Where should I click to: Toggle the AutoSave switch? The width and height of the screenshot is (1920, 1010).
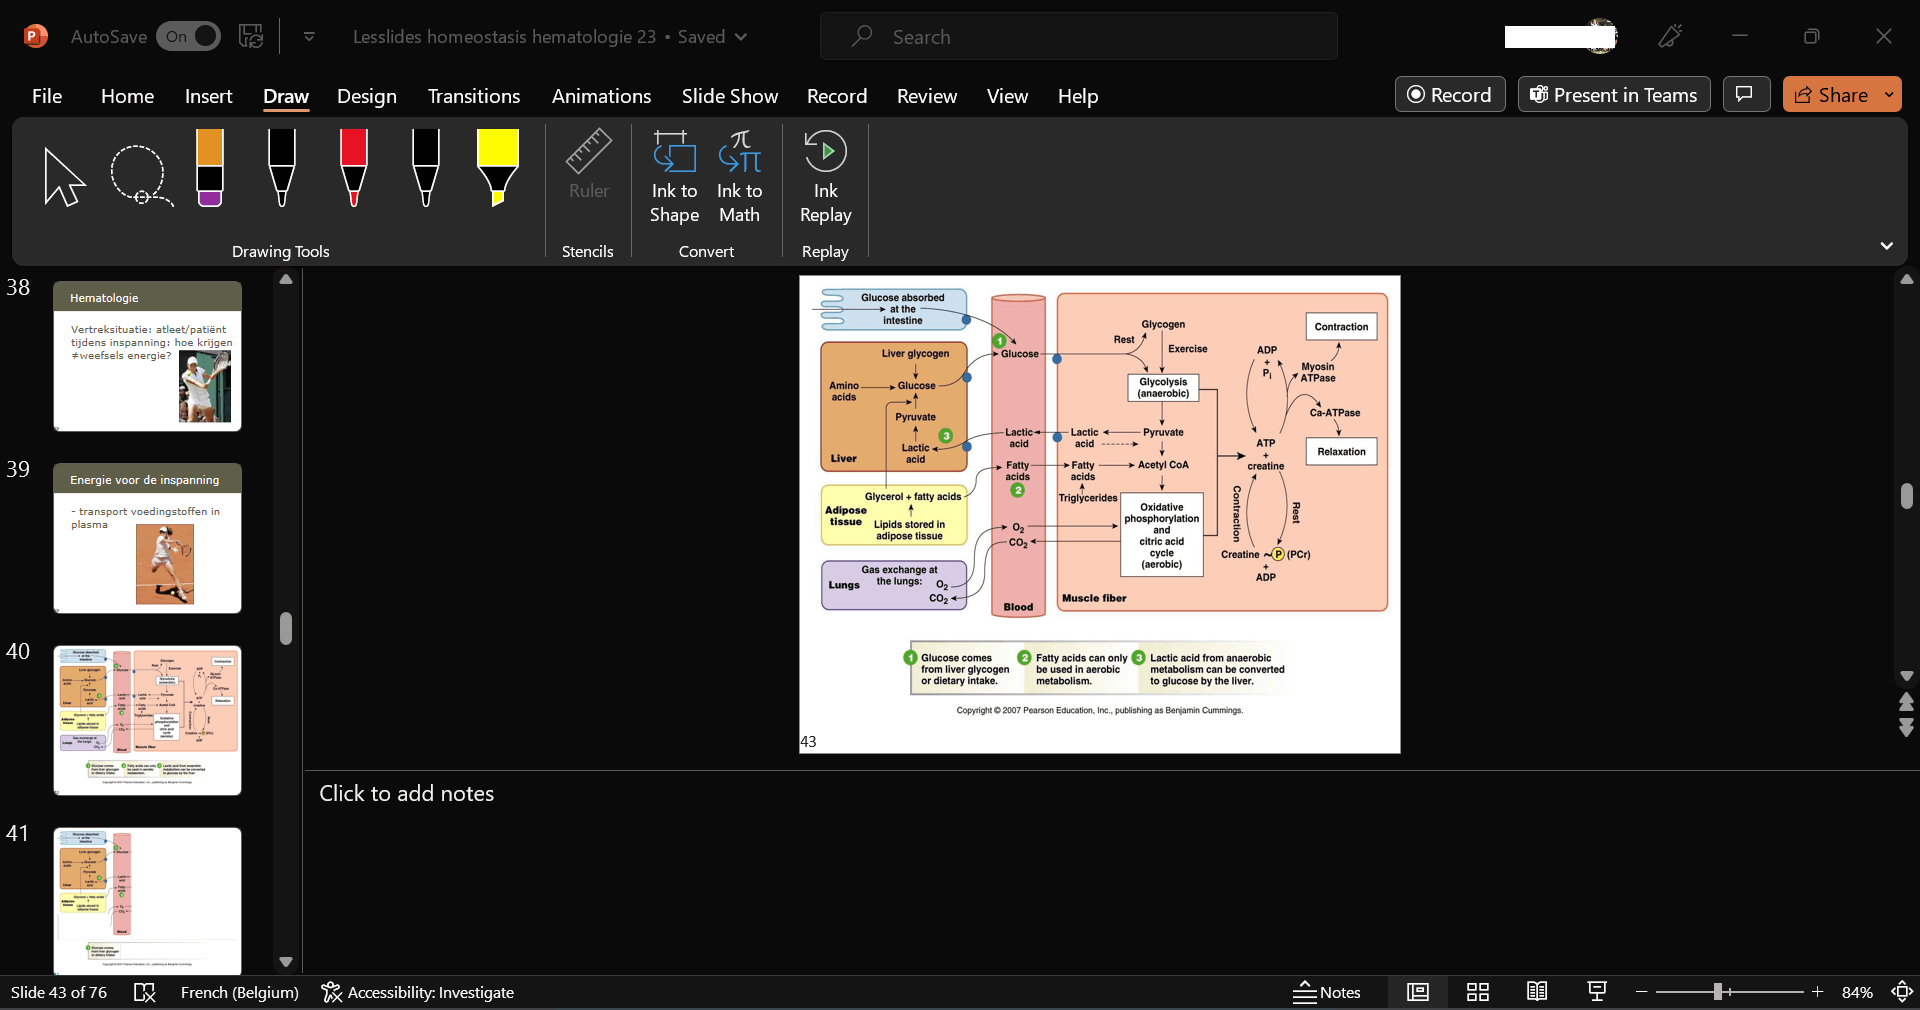pos(188,37)
